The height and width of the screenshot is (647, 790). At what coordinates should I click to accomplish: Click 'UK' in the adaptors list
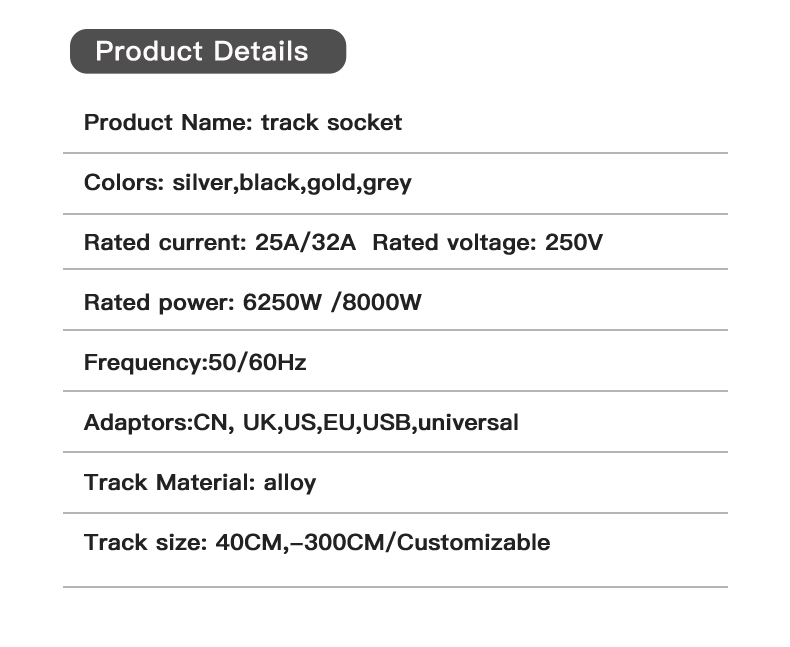pyautogui.click(x=258, y=423)
